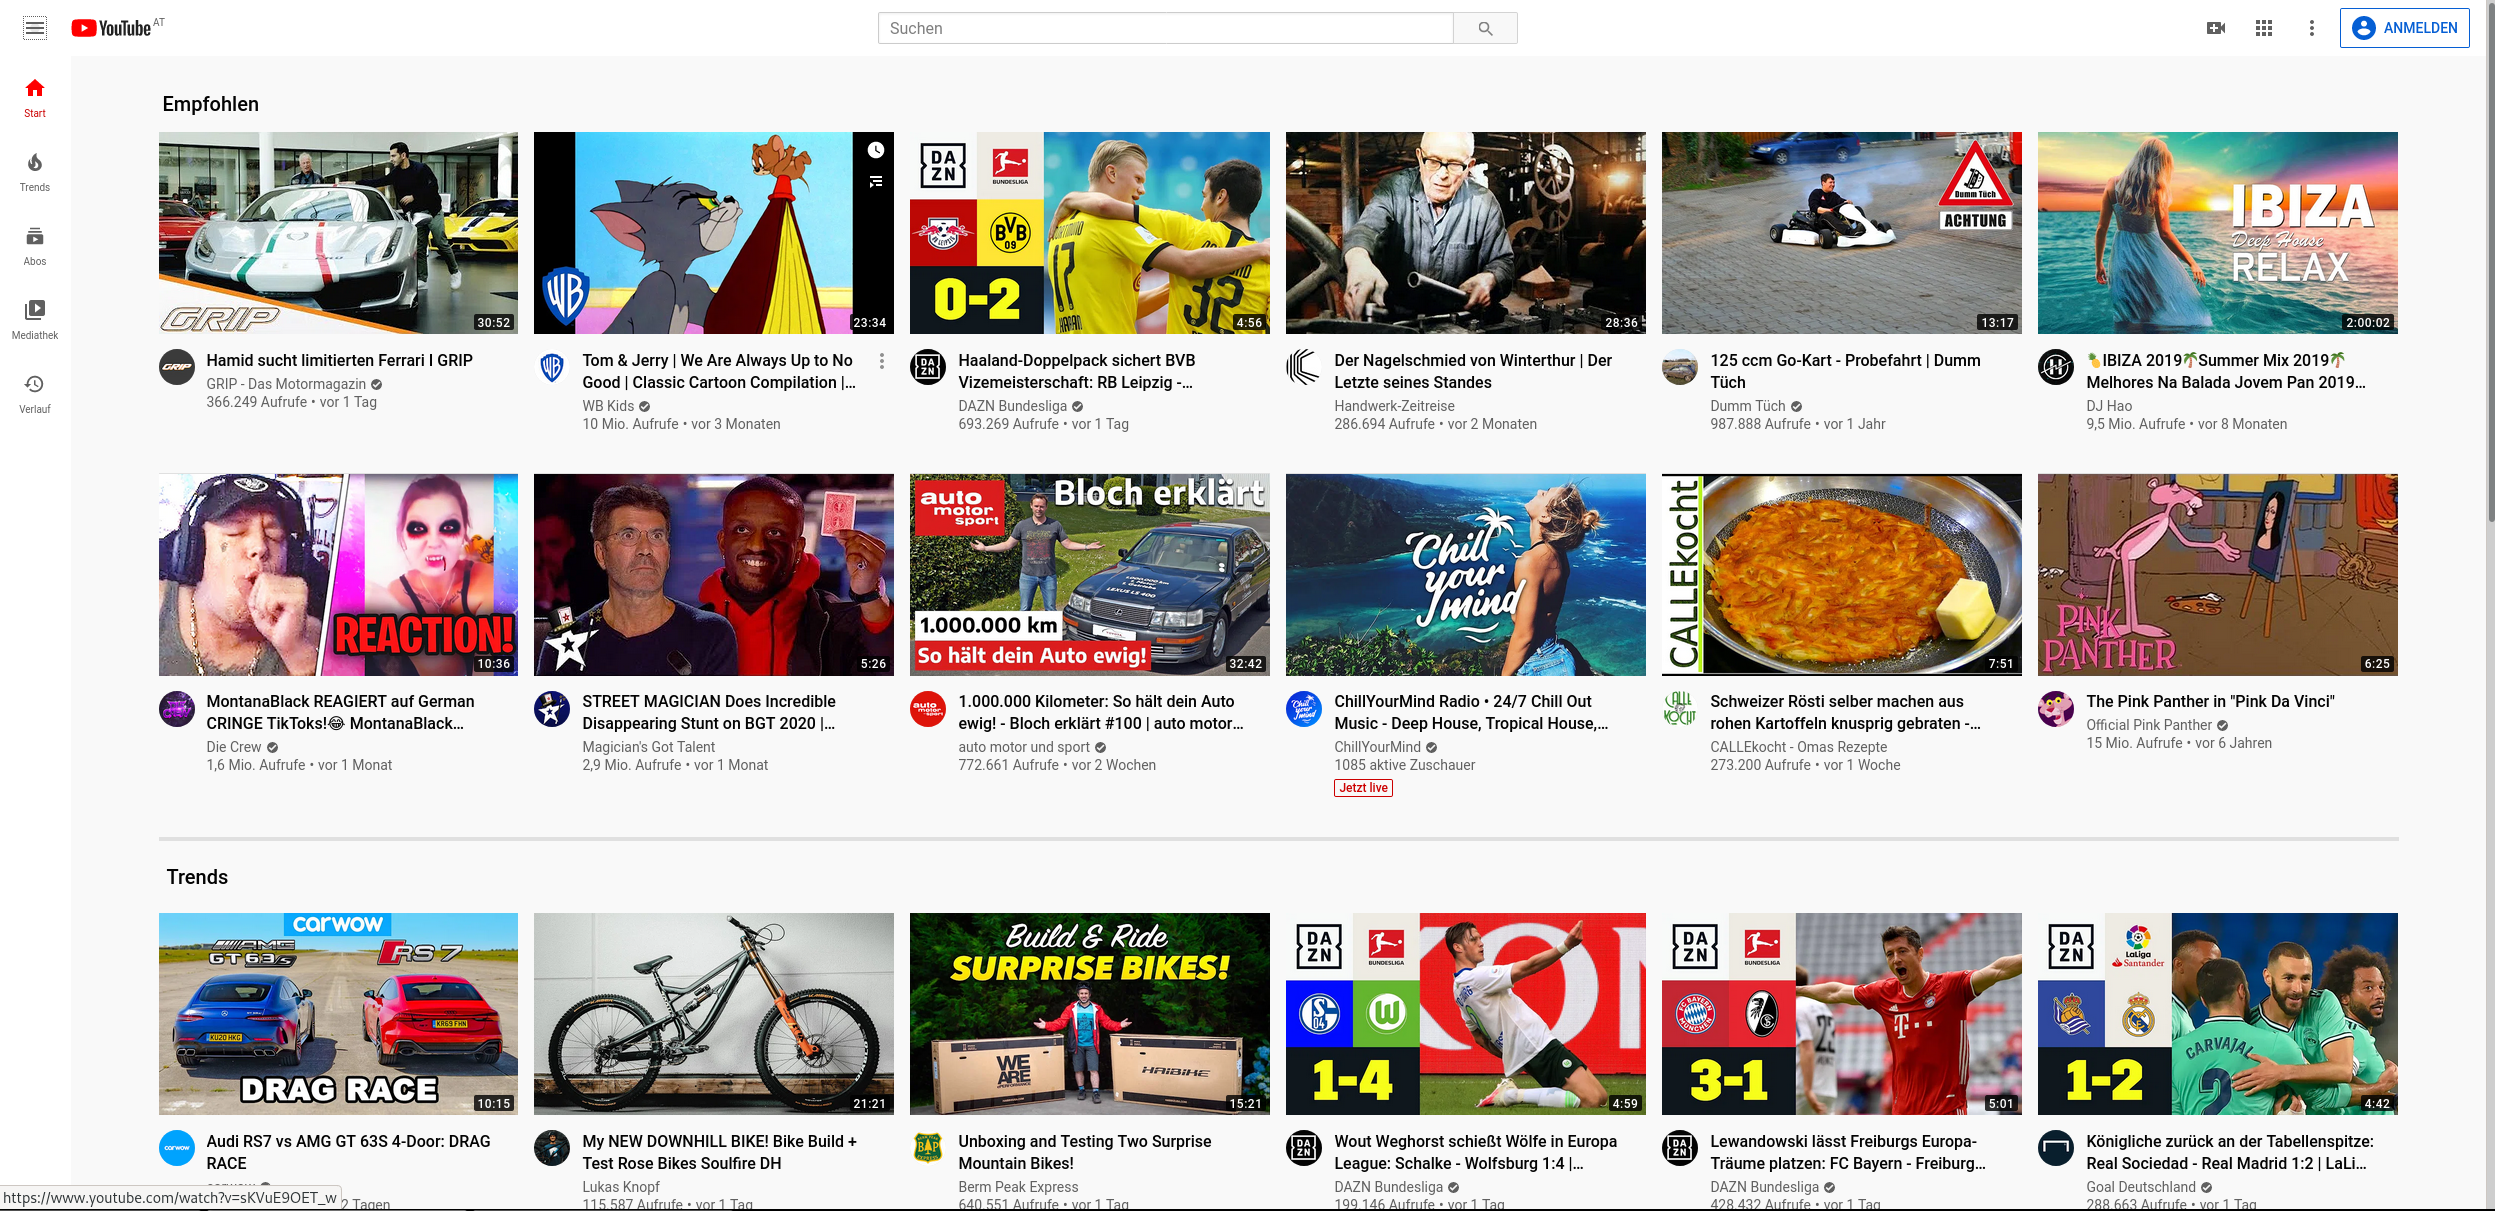Click the 'Jetzt live' badge
Screen dimensions: 2495x1211
tap(1363, 788)
